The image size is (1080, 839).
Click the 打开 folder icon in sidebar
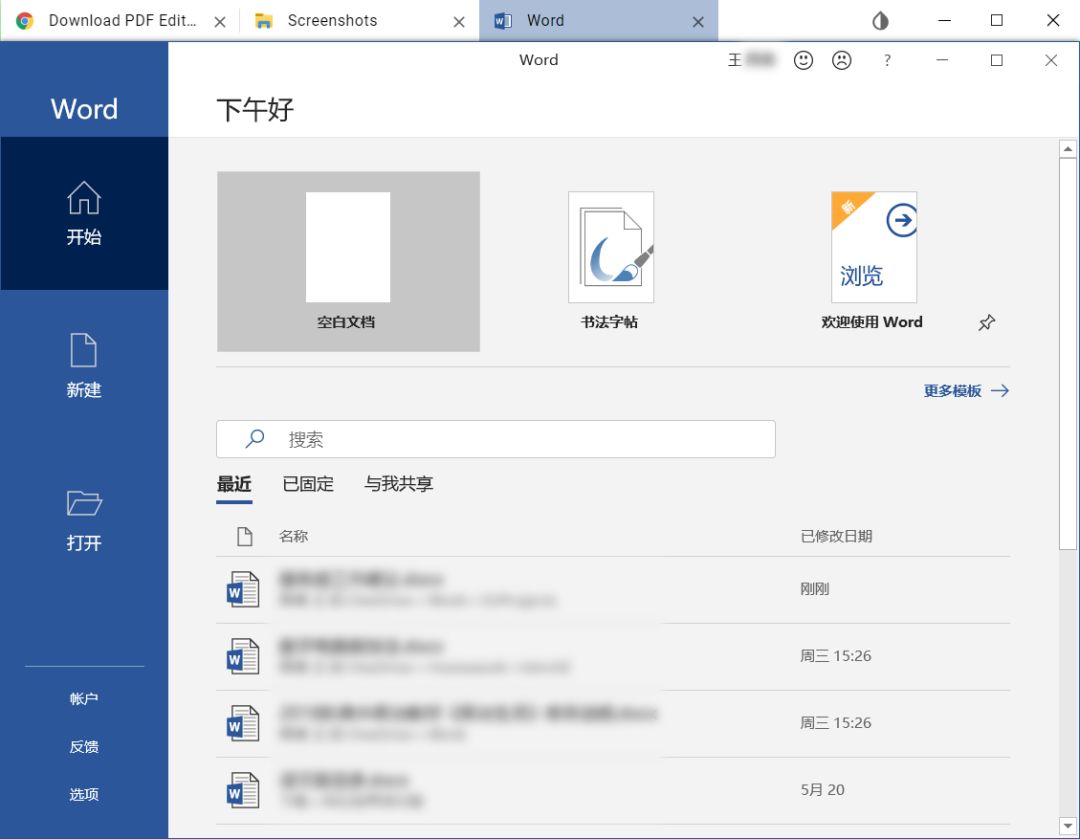pos(84,503)
